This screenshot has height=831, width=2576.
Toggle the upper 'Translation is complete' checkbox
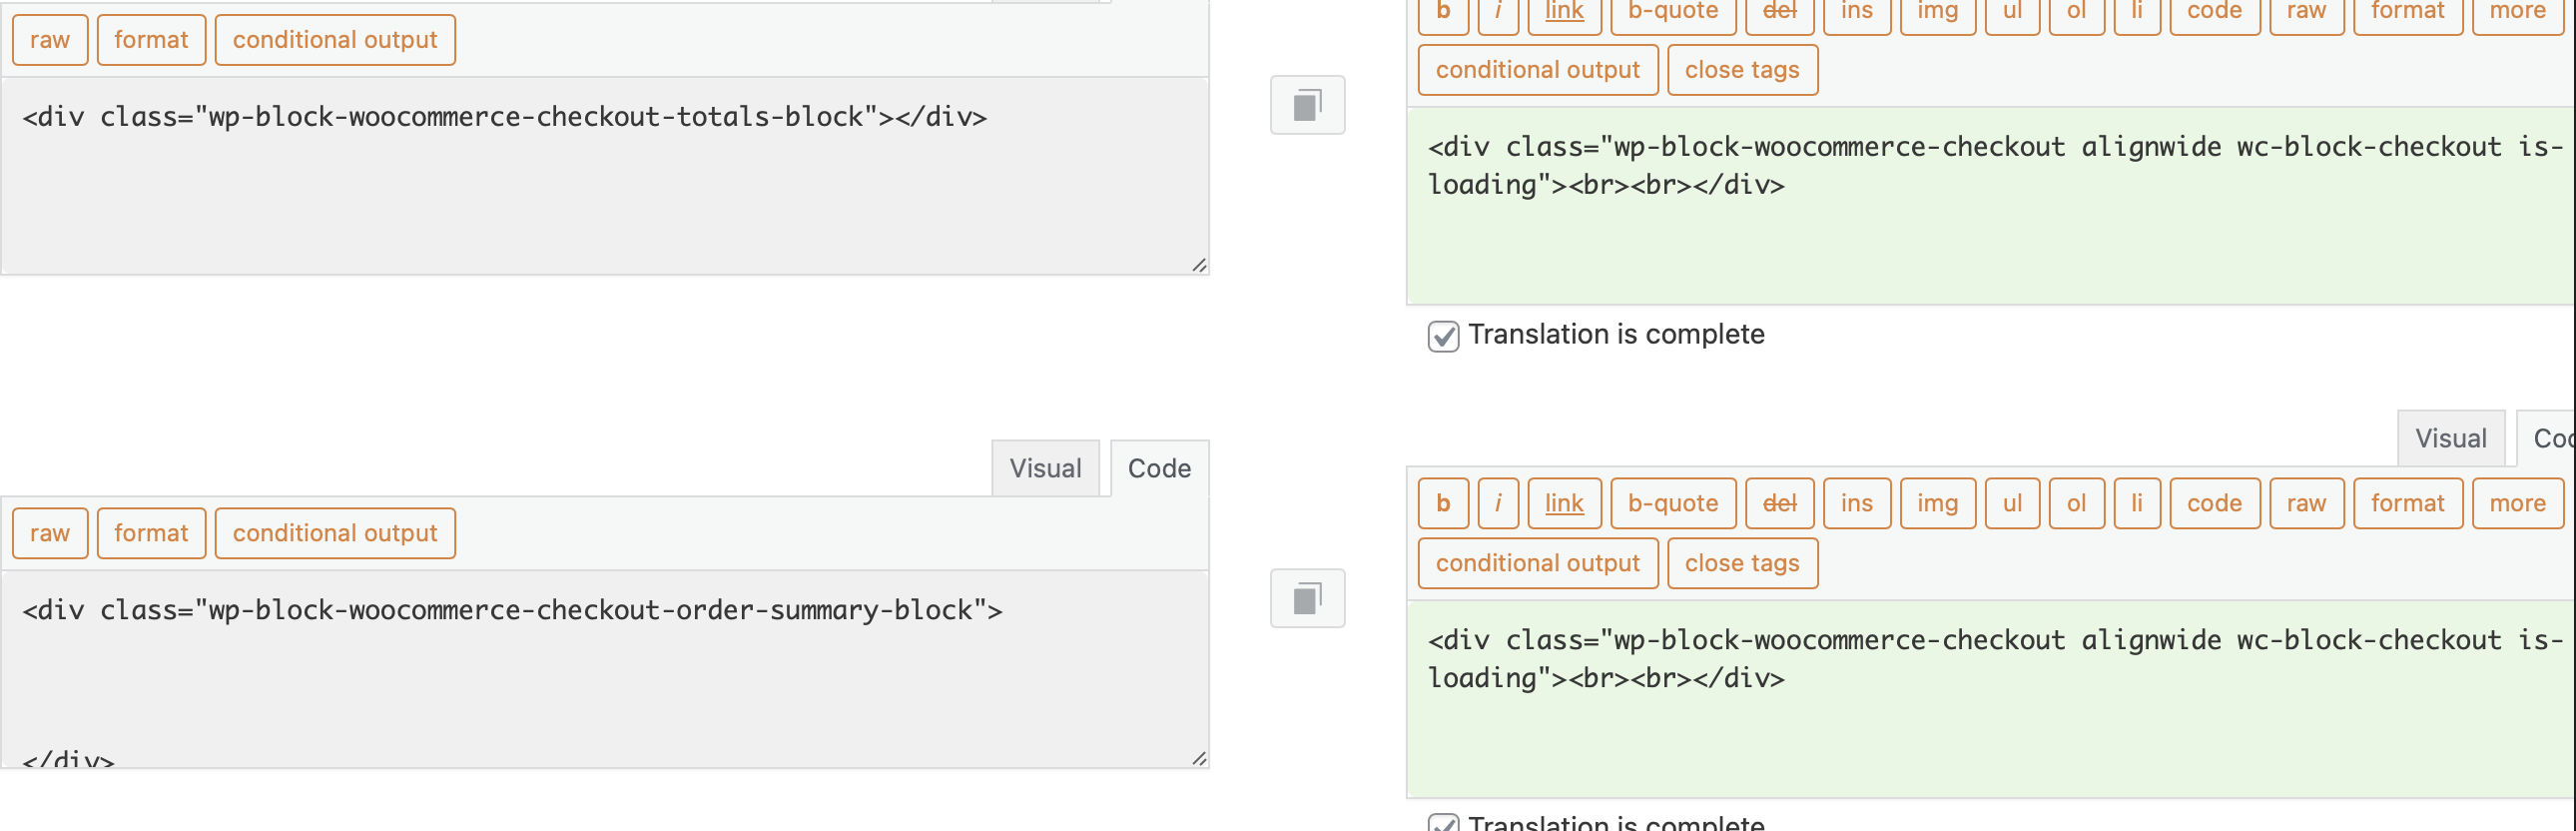click(x=1443, y=336)
